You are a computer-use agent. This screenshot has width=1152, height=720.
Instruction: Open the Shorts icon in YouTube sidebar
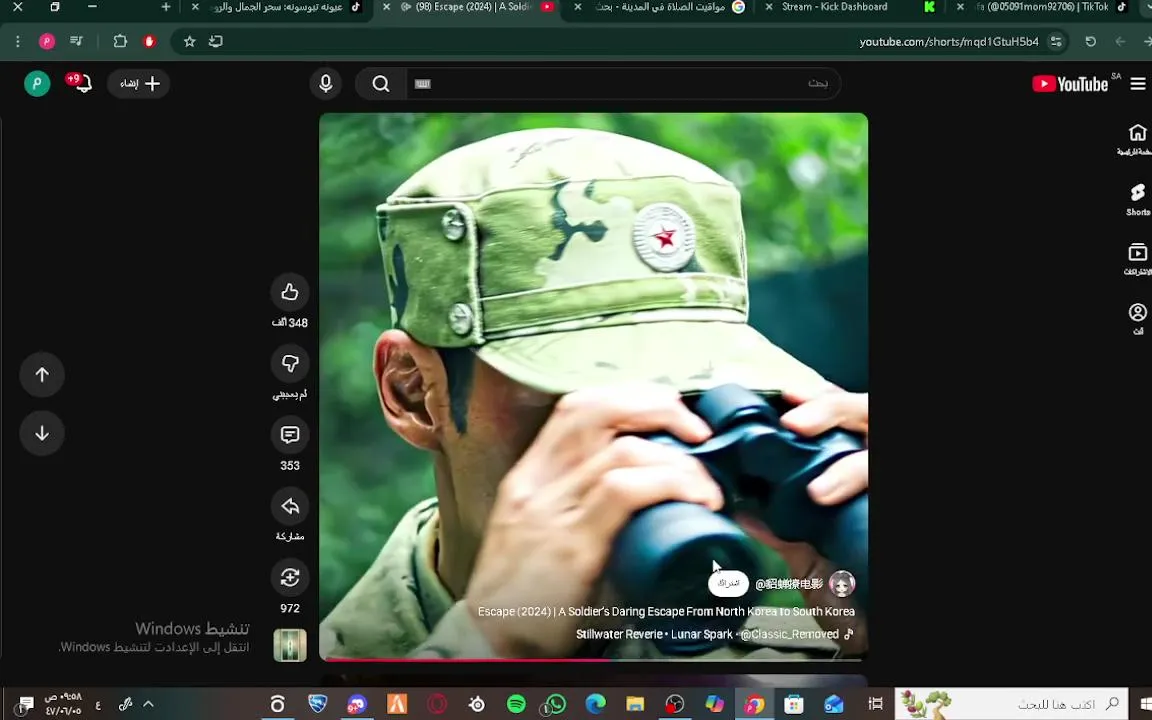[1137, 199]
